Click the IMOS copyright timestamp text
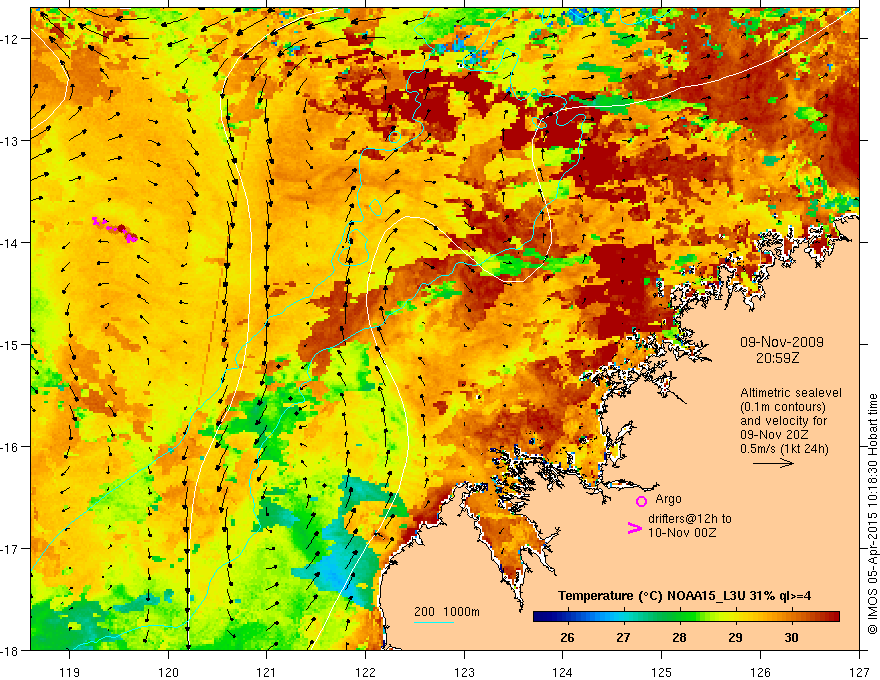This screenshot has height=680, width=880. coord(872,513)
